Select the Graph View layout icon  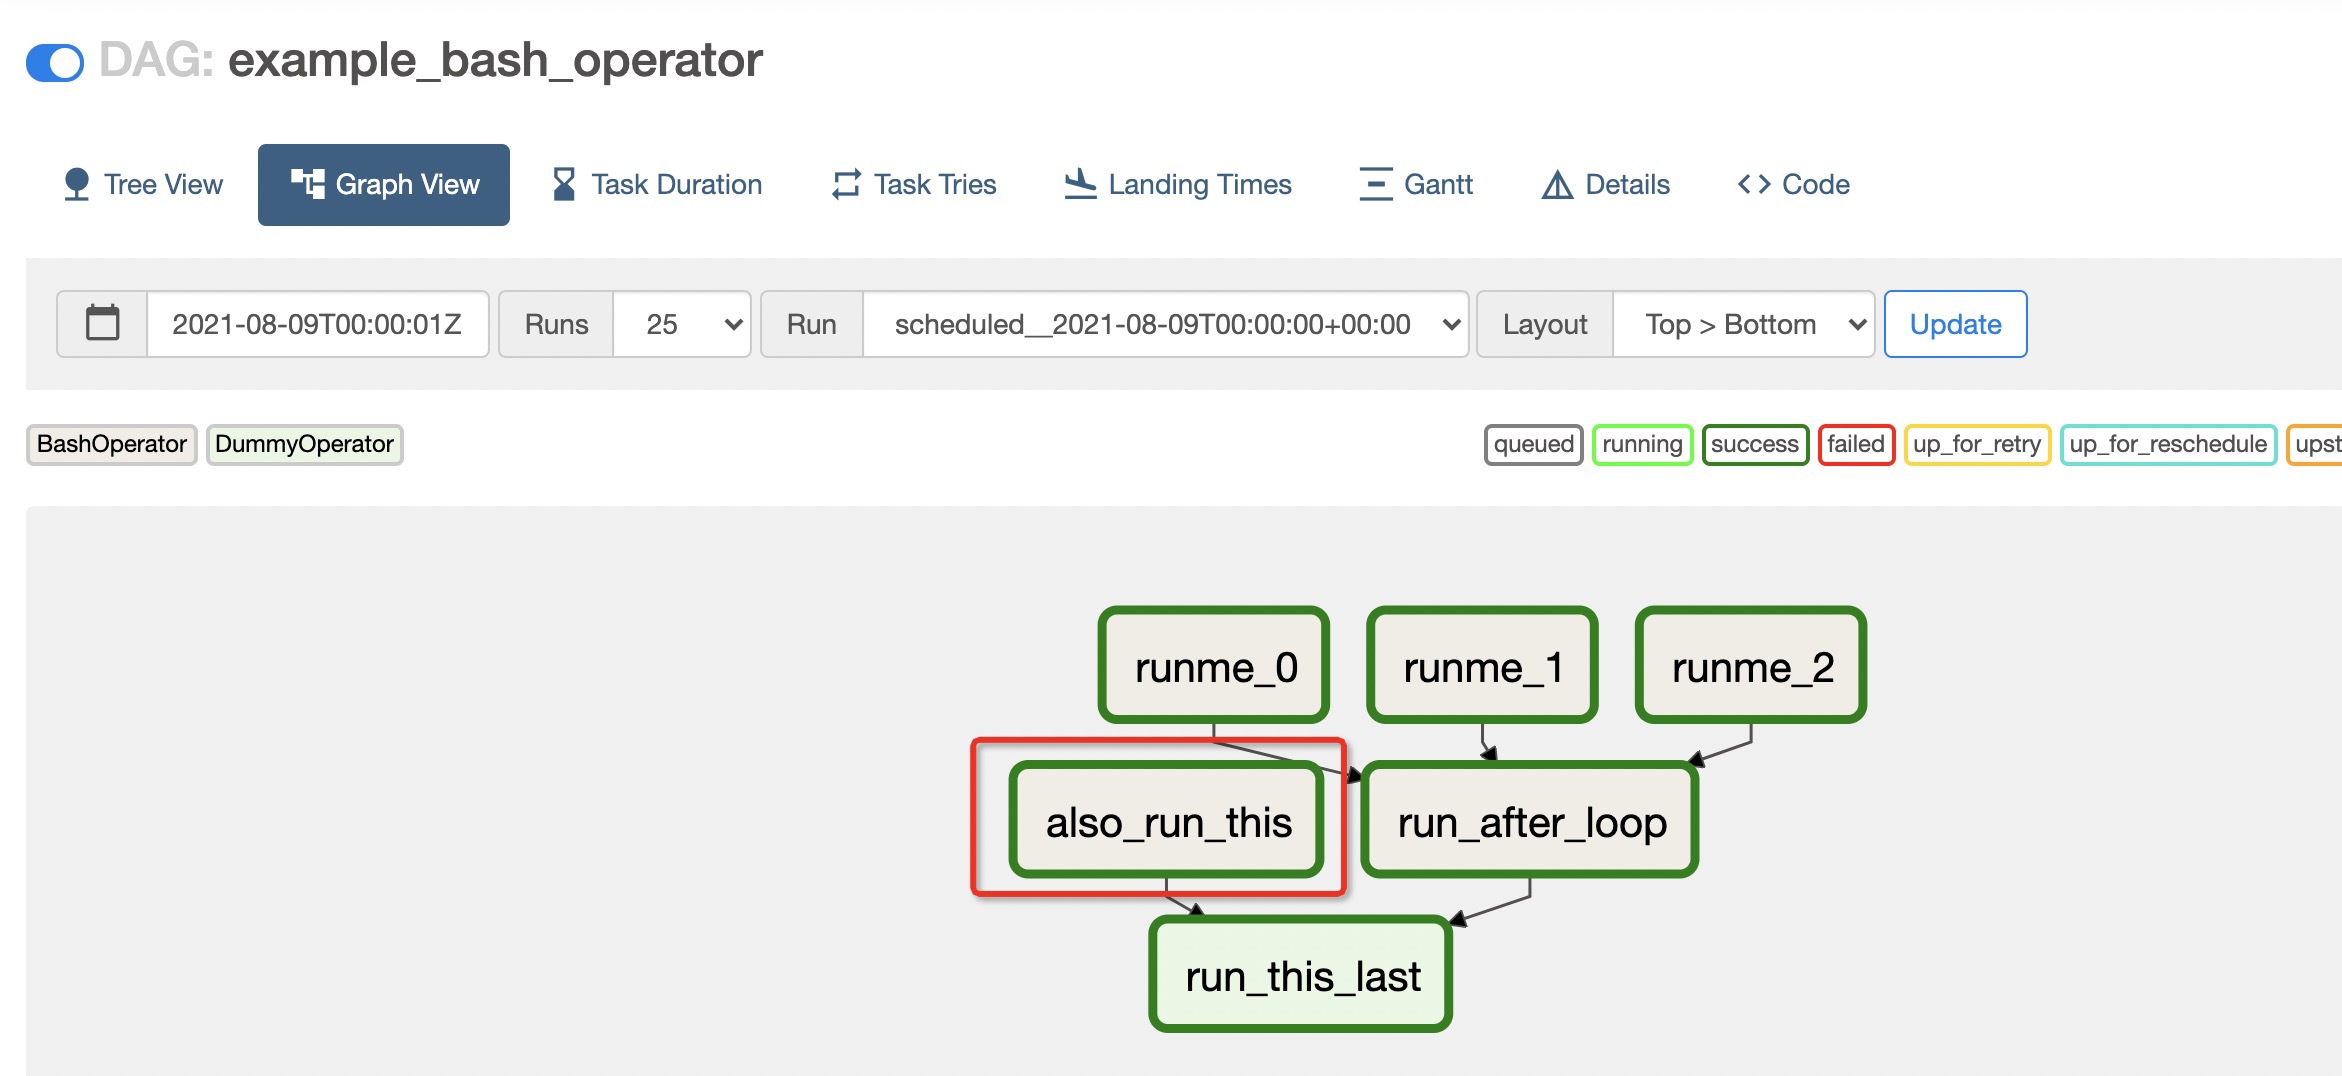click(x=307, y=183)
